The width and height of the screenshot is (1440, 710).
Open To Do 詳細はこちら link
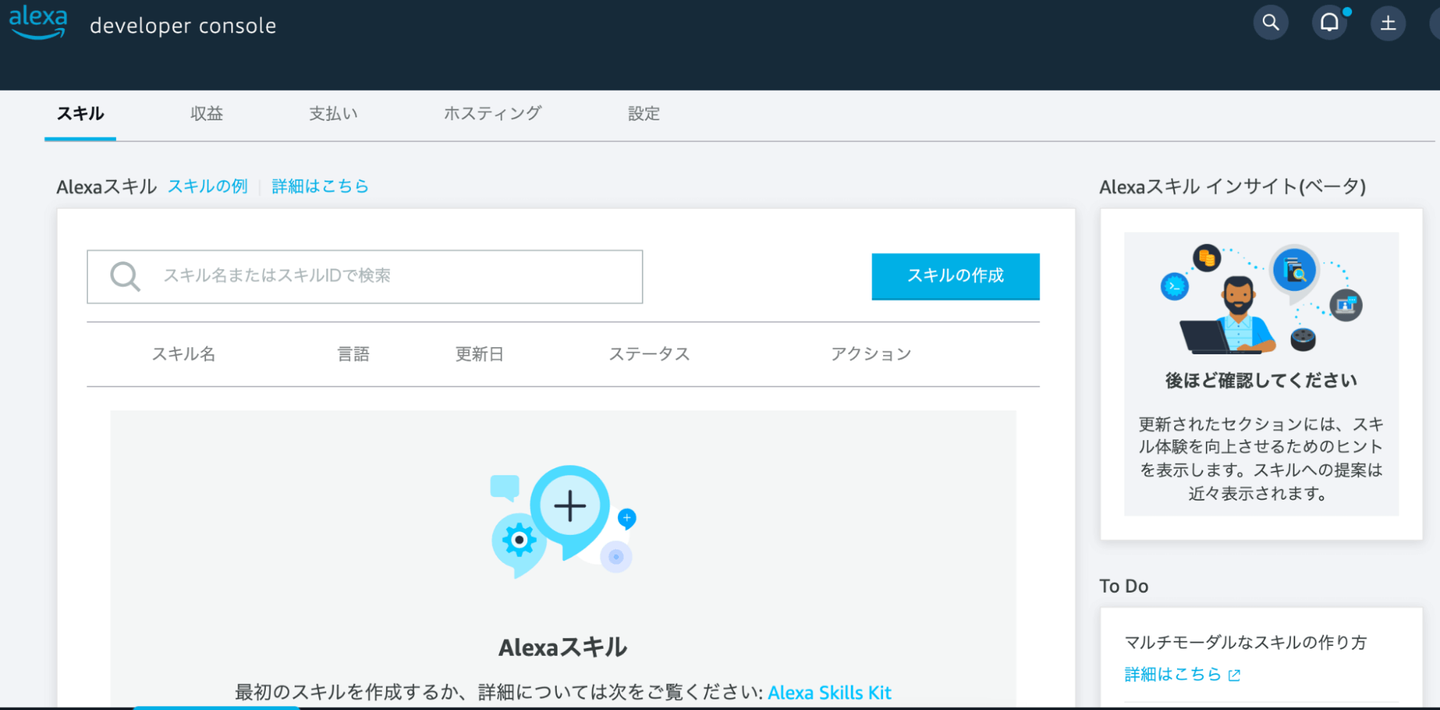click(1173, 674)
